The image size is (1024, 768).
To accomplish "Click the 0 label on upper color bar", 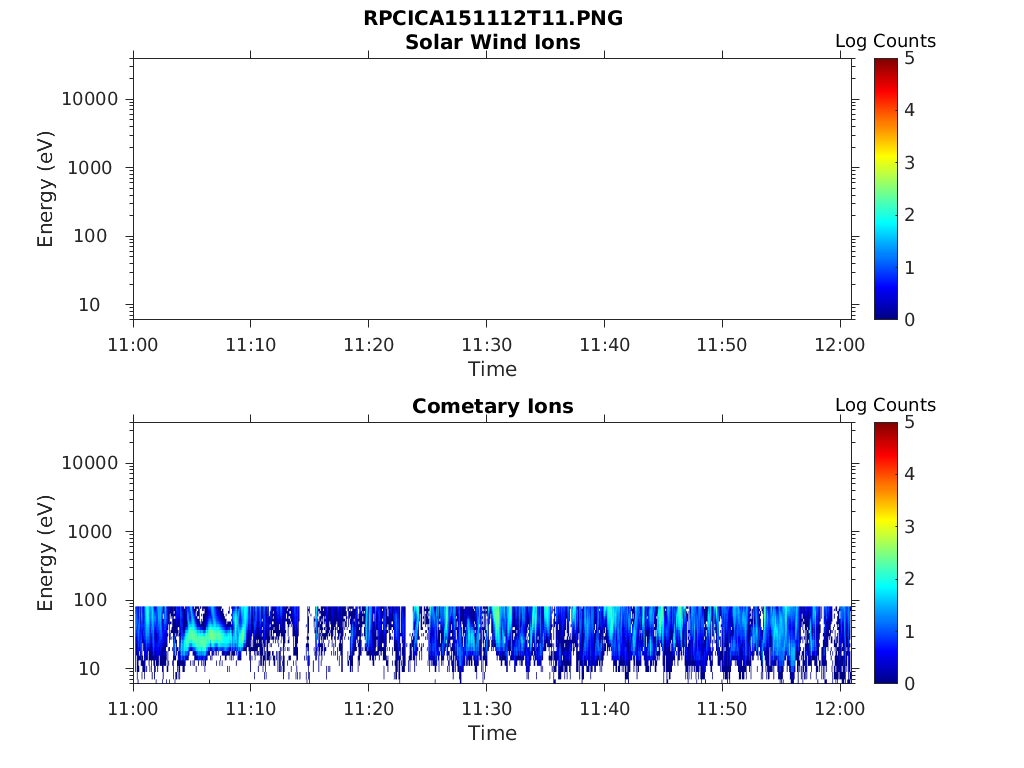I will [x=909, y=320].
